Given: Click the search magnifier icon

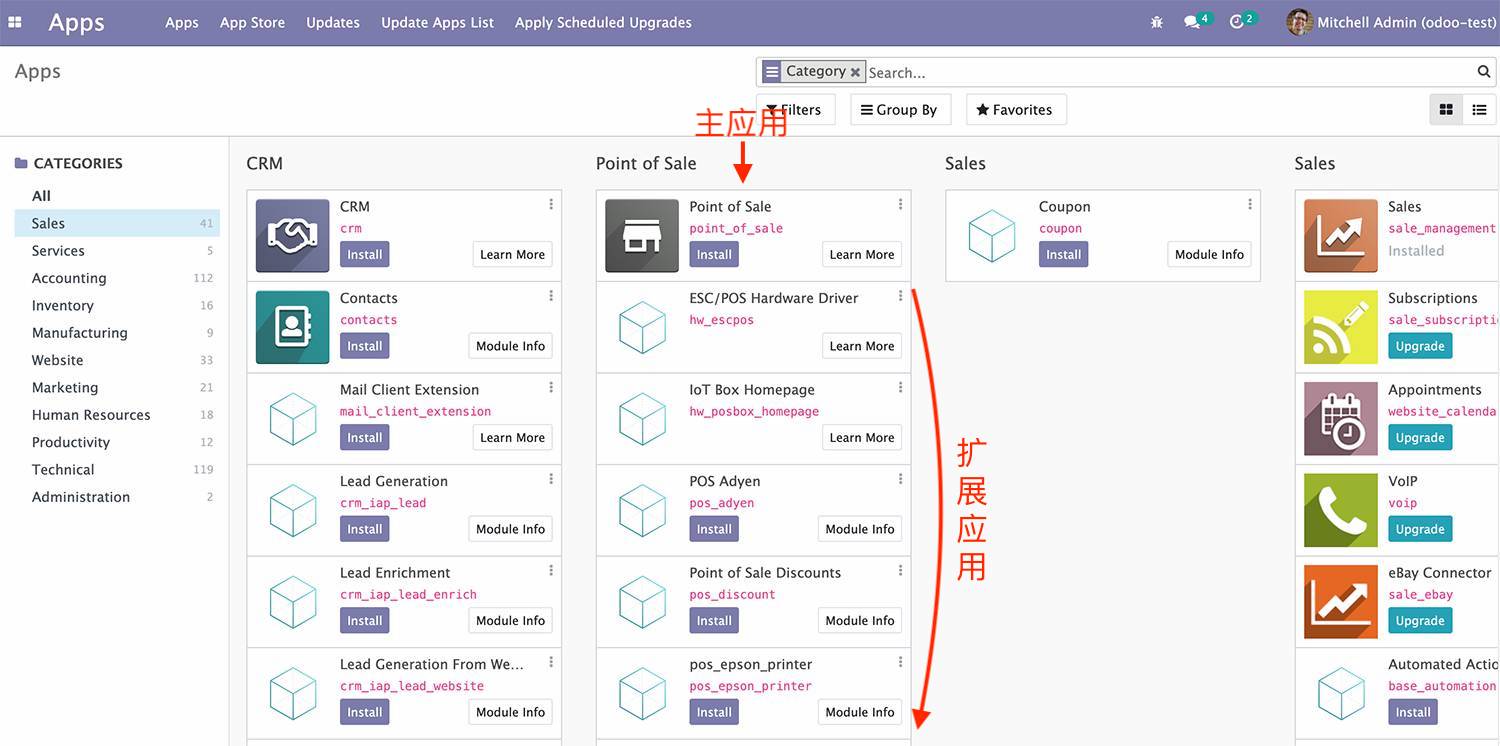Looking at the screenshot, I should (x=1484, y=71).
